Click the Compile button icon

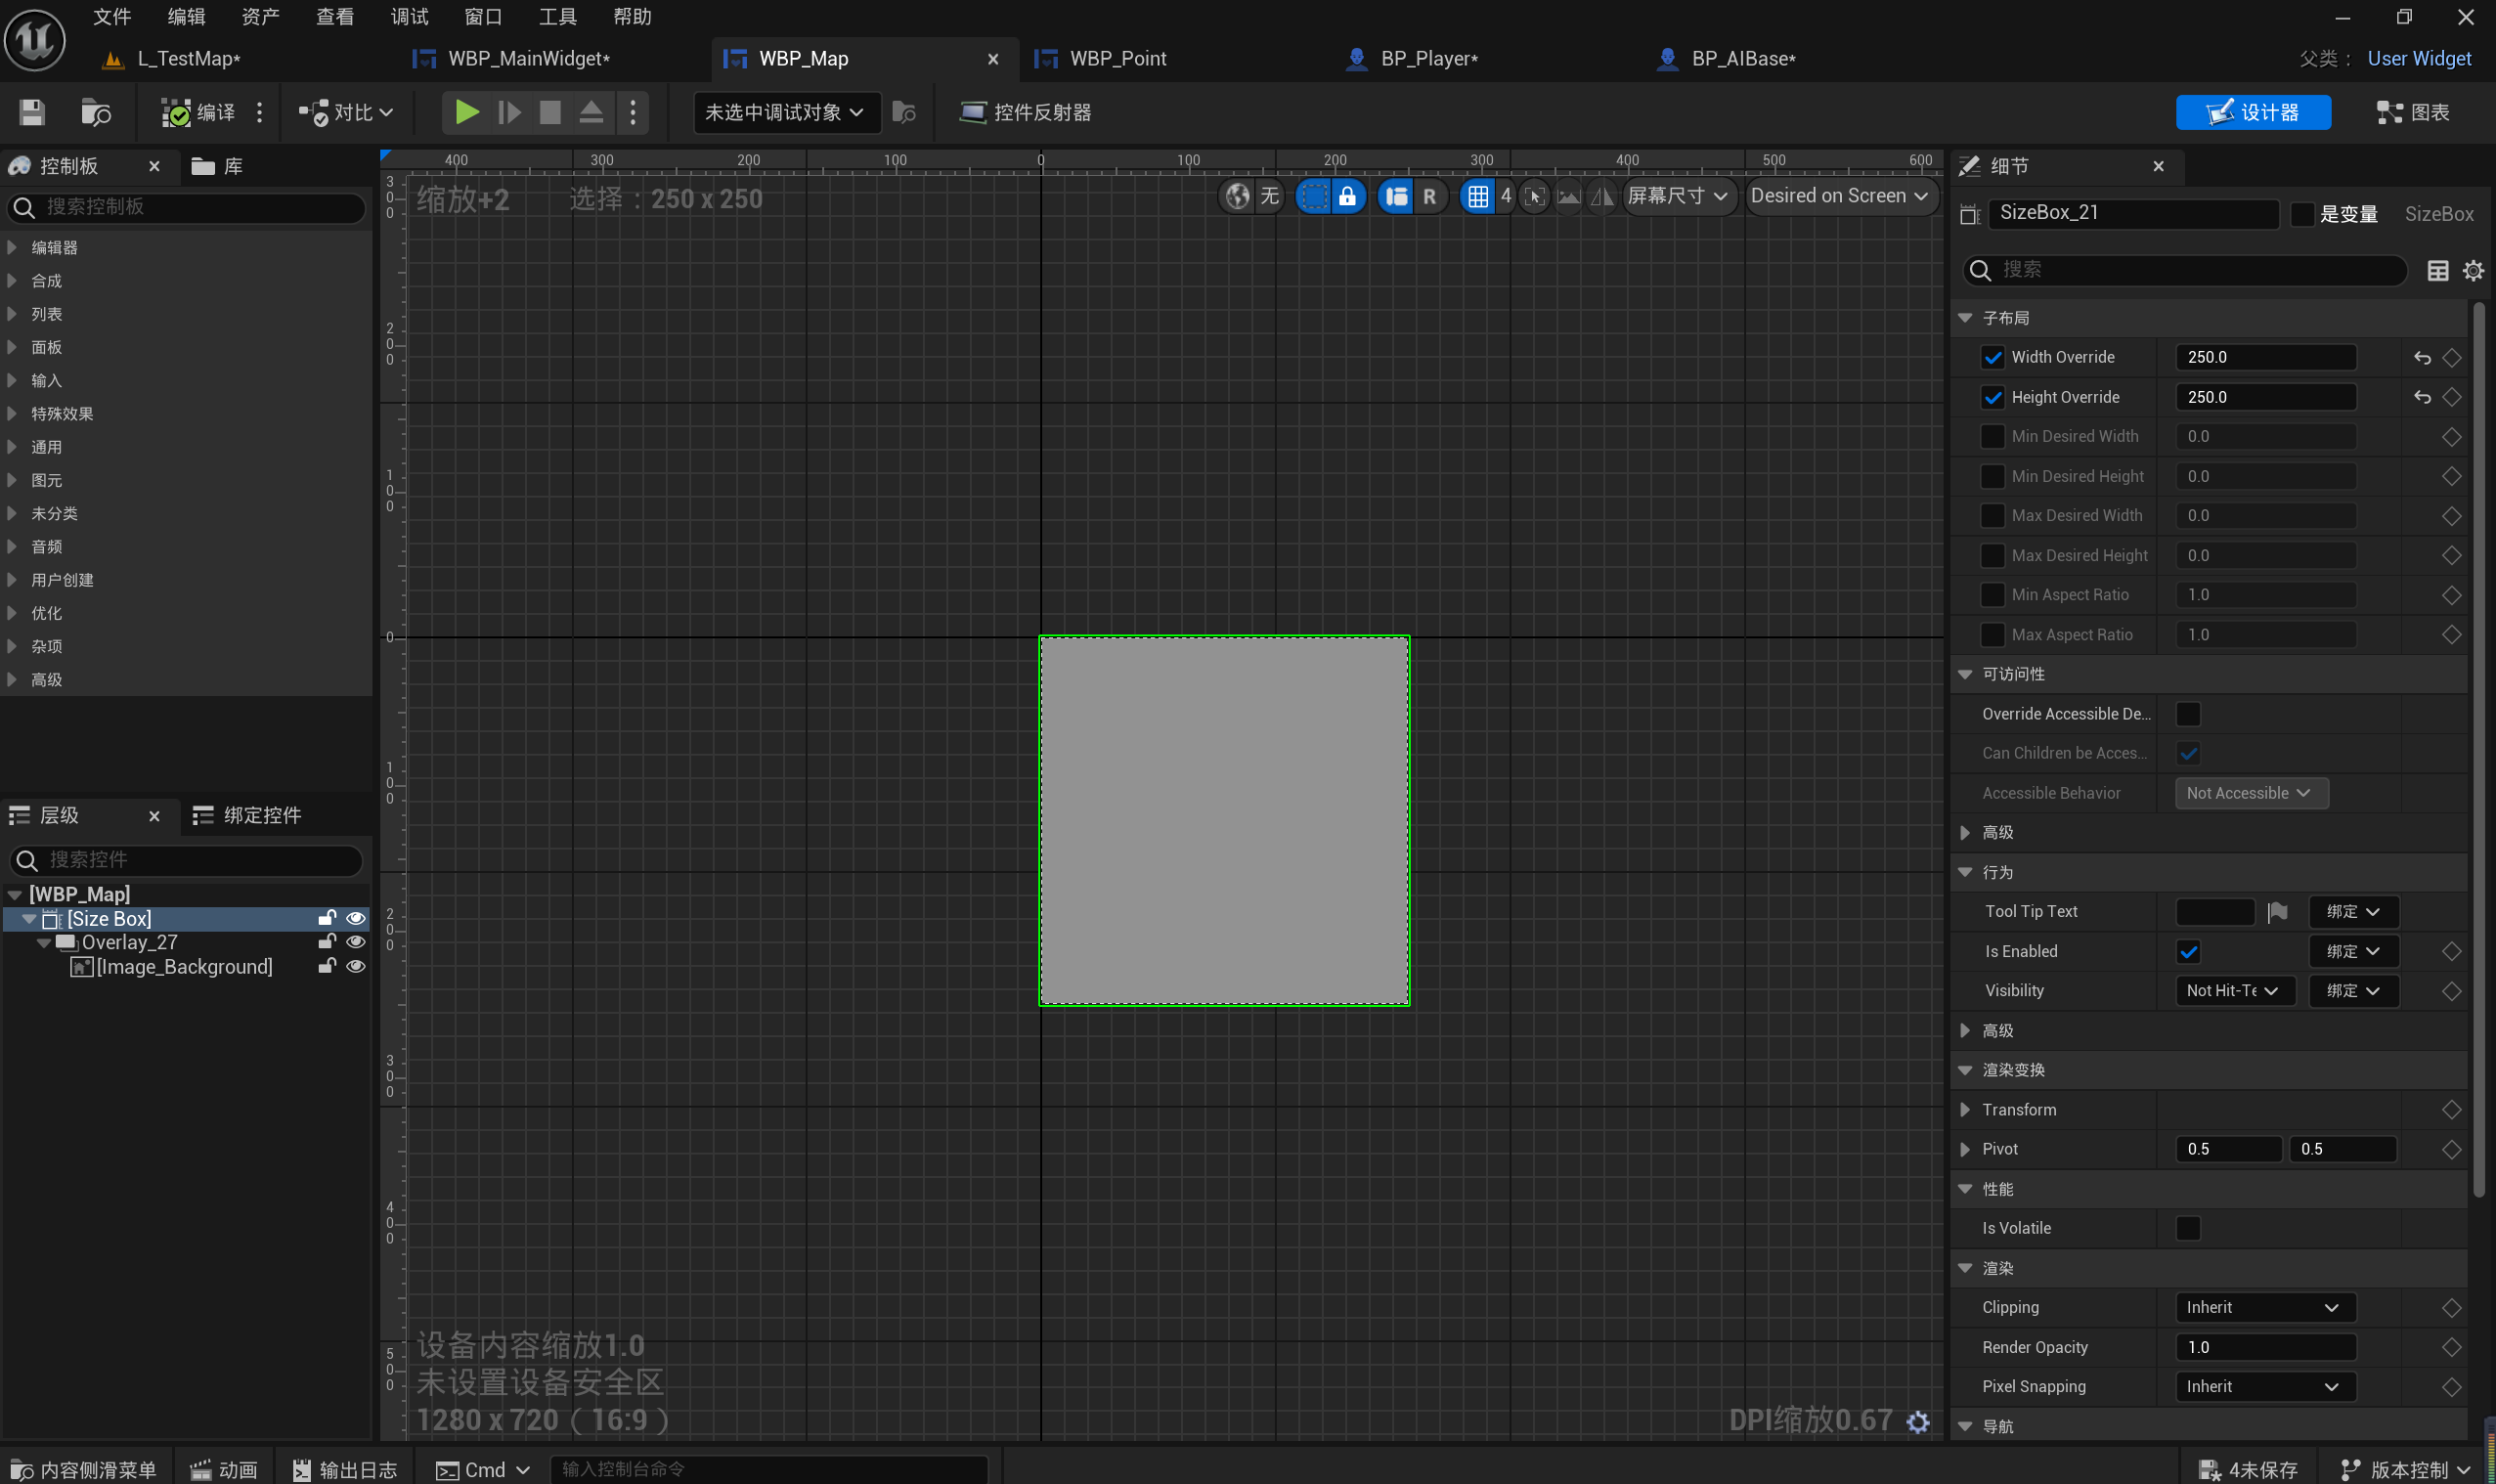[177, 112]
